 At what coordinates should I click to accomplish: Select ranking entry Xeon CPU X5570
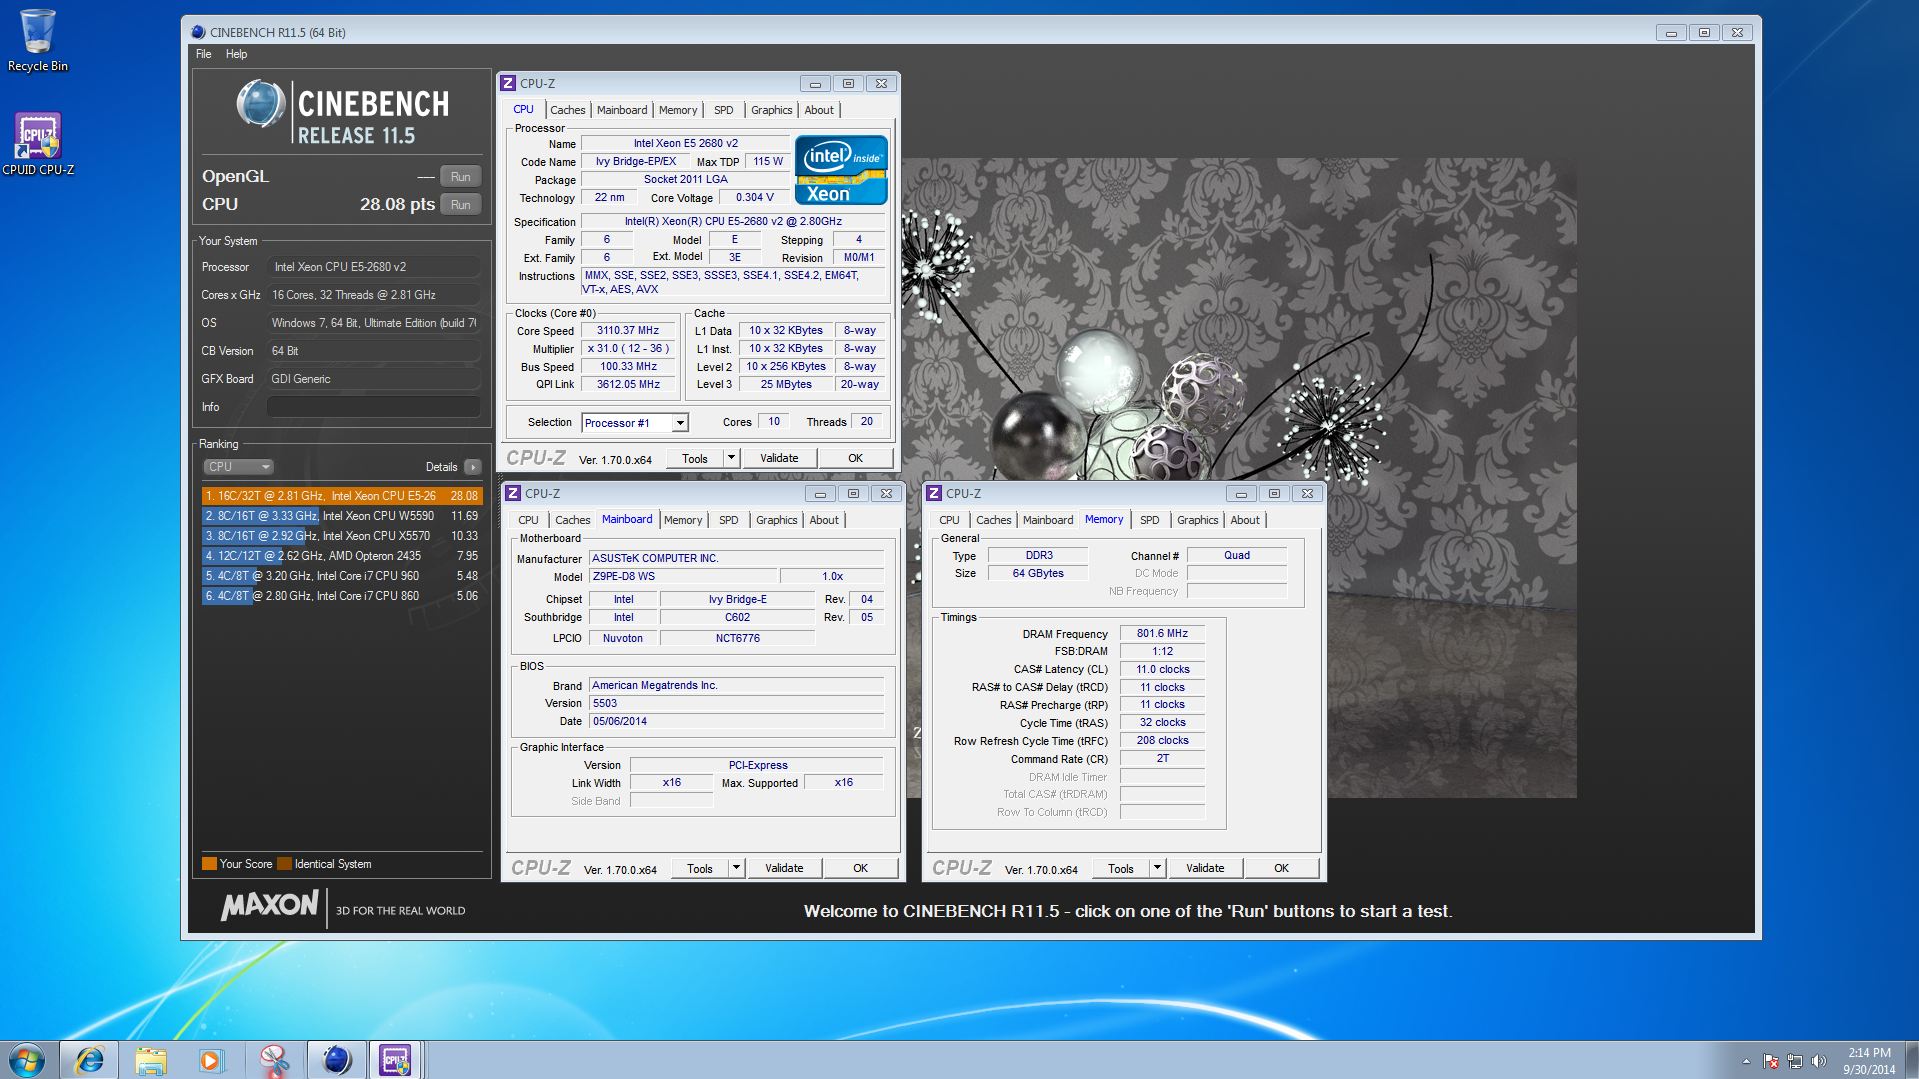[341, 536]
